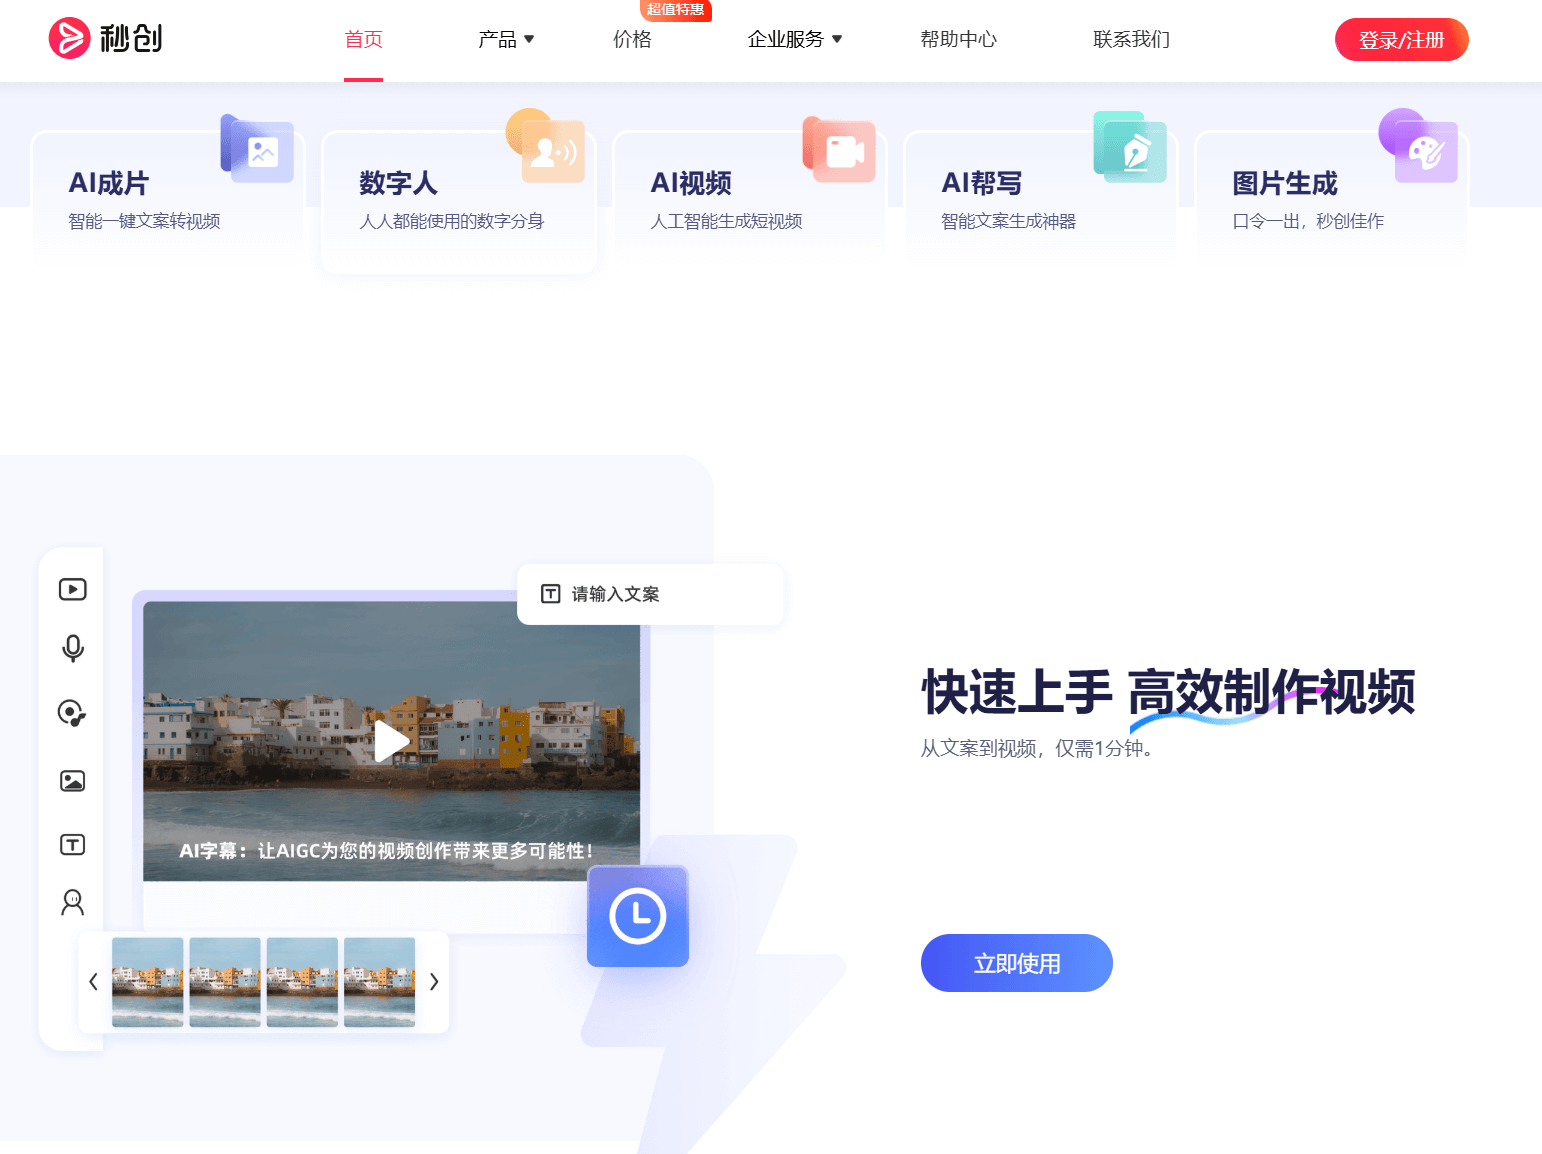The width and height of the screenshot is (1542, 1154).
Task: Click the 秒创 logo icon
Action: tap(67, 37)
